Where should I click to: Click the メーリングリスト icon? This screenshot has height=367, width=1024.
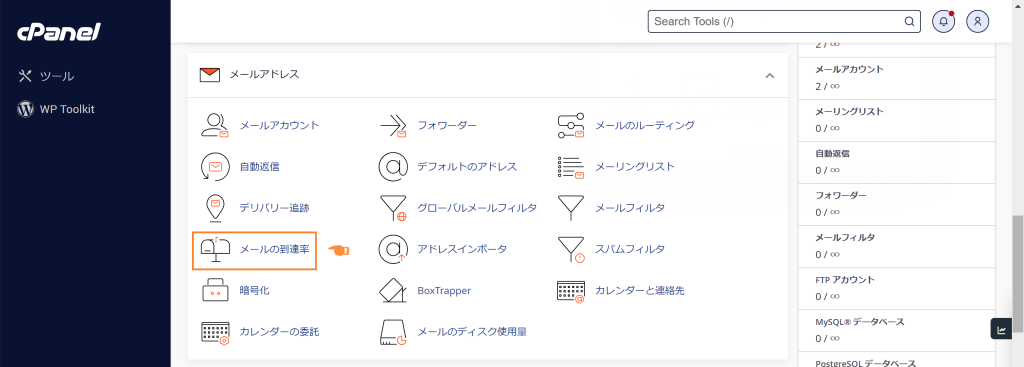coord(571,167)
